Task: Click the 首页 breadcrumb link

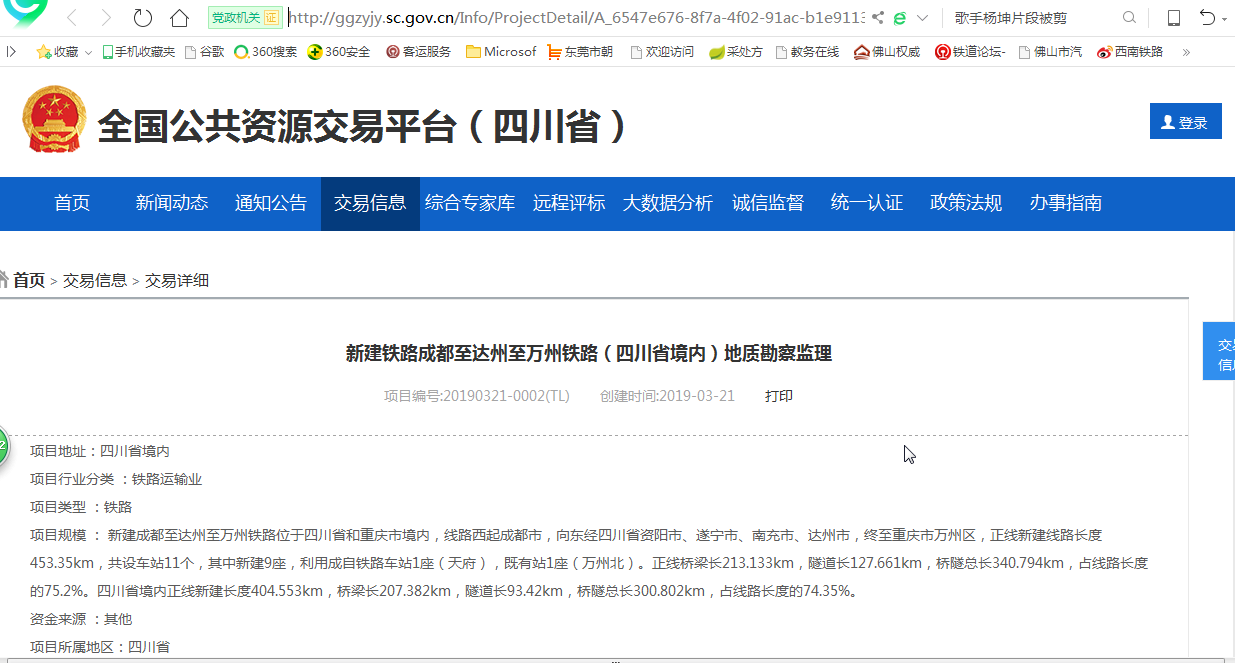Action: click(29, 281)
